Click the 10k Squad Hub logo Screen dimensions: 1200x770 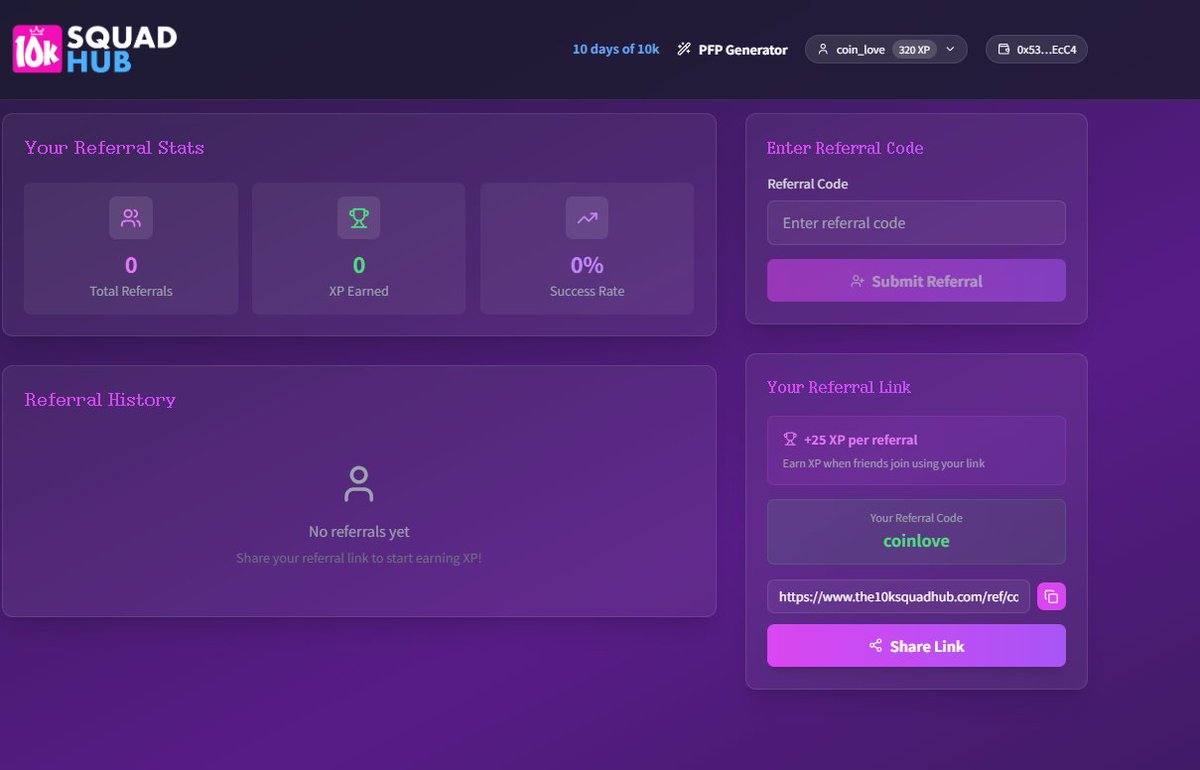tap(94, 49)
